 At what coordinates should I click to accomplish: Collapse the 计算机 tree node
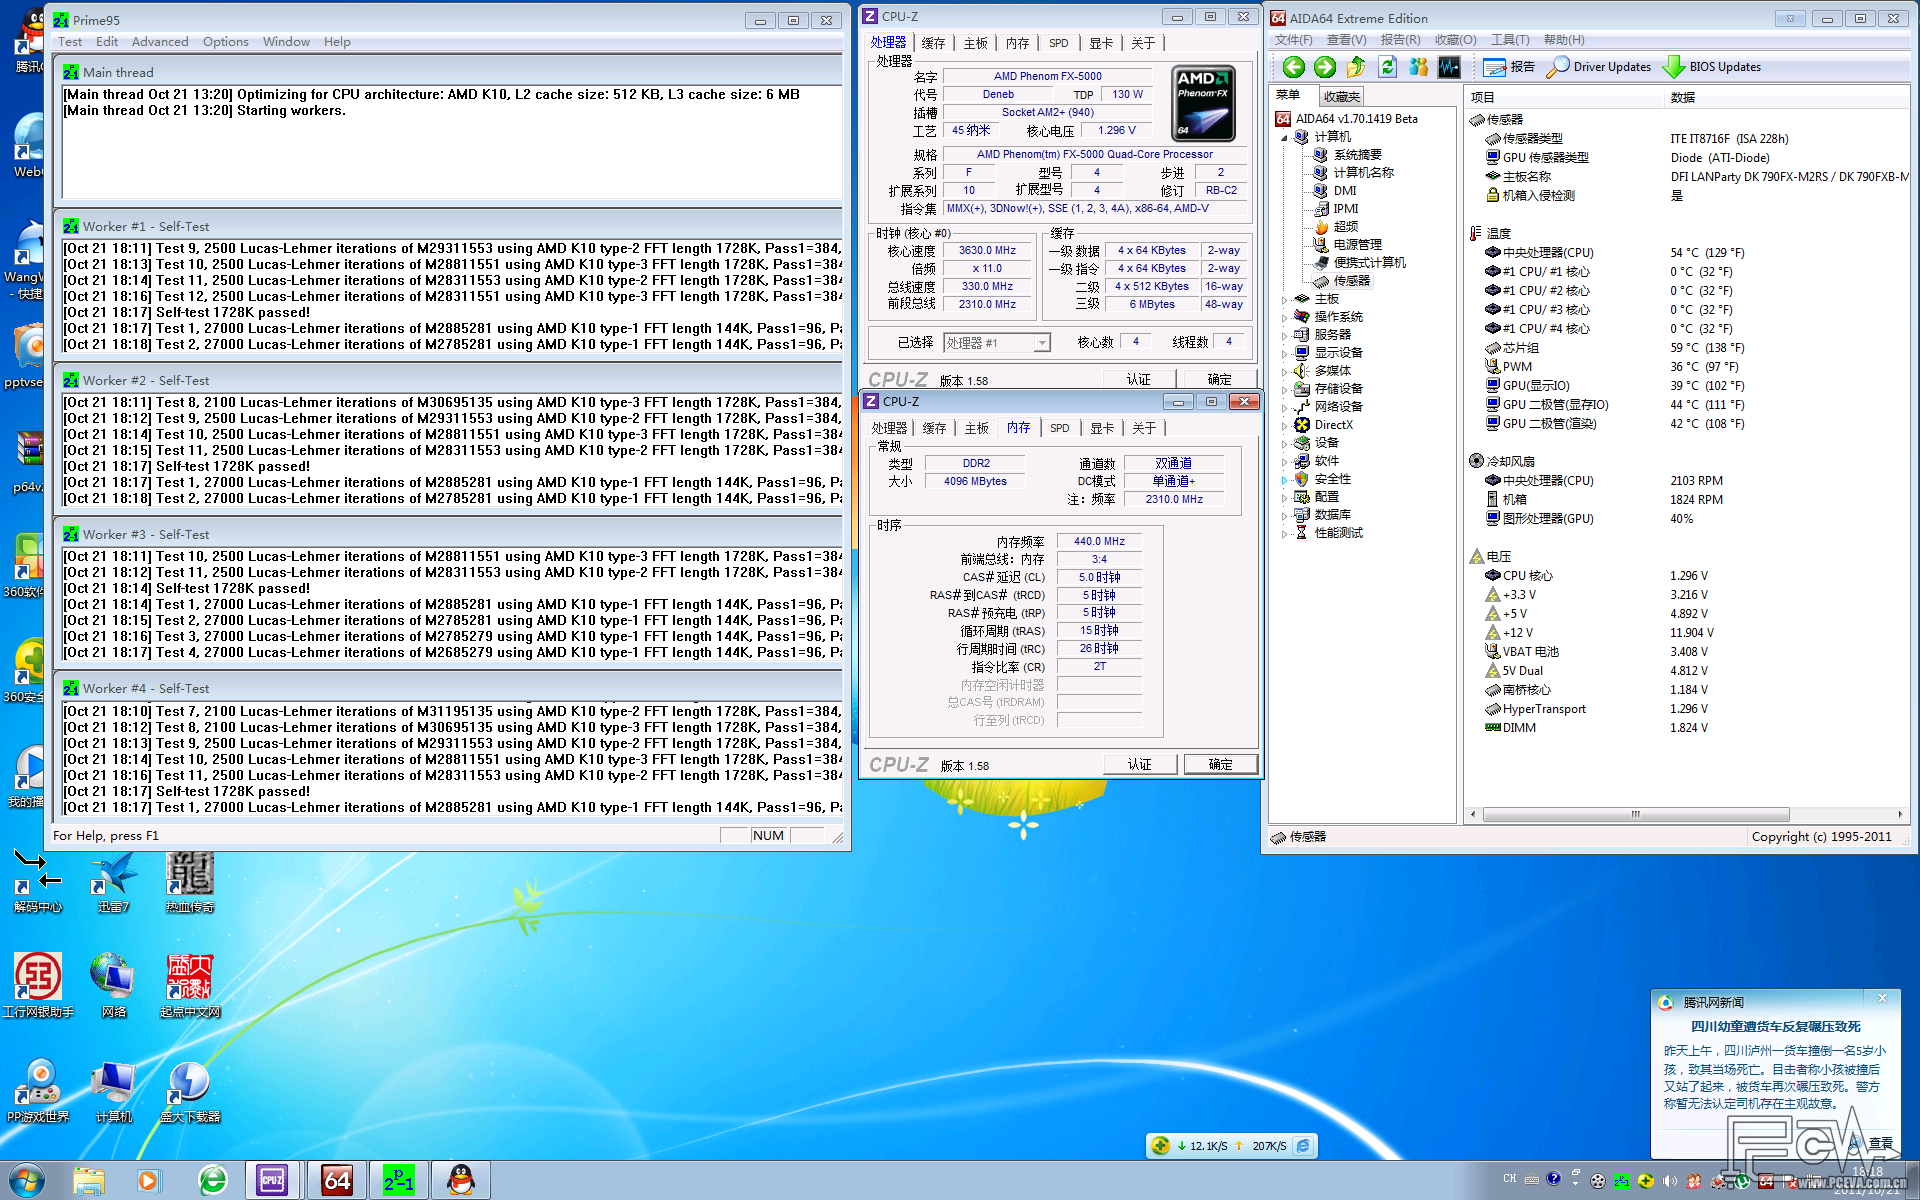pos(1285,137)
